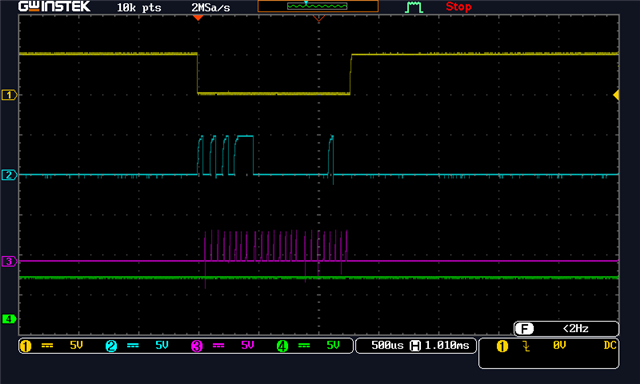Click the 500us time base readout
This screenshot has width=640, height=384.
[387, 346]
